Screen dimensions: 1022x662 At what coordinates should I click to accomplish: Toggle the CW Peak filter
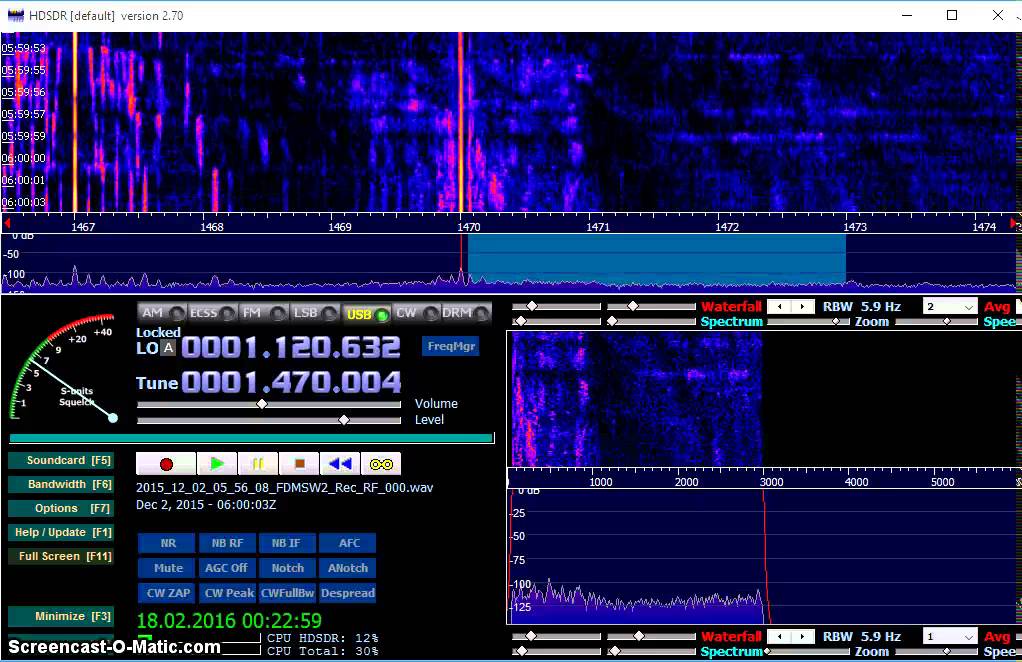click(x=227, y=593)
